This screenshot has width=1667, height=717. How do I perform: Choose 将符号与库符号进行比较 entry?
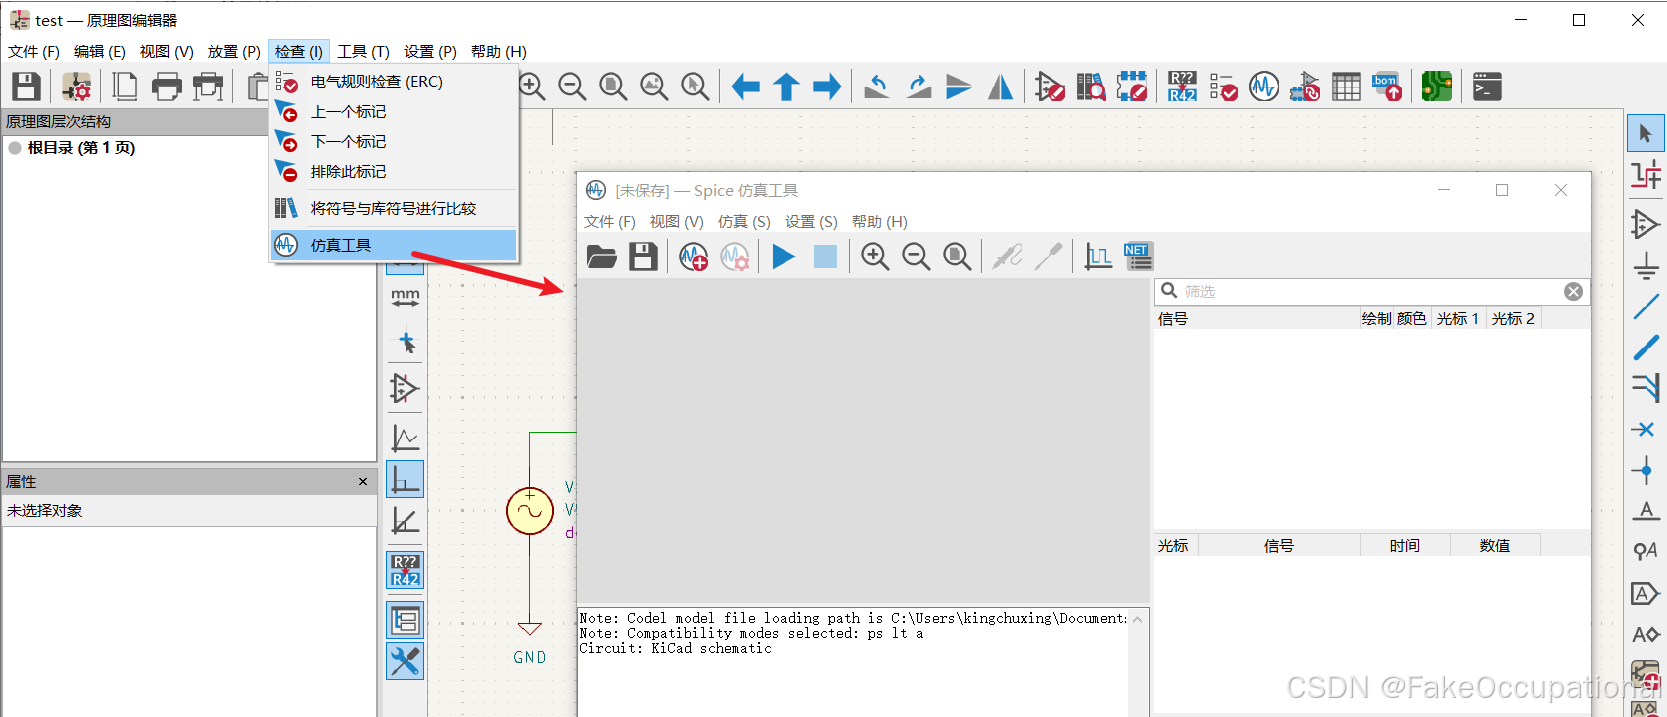(x=394, y=208)
